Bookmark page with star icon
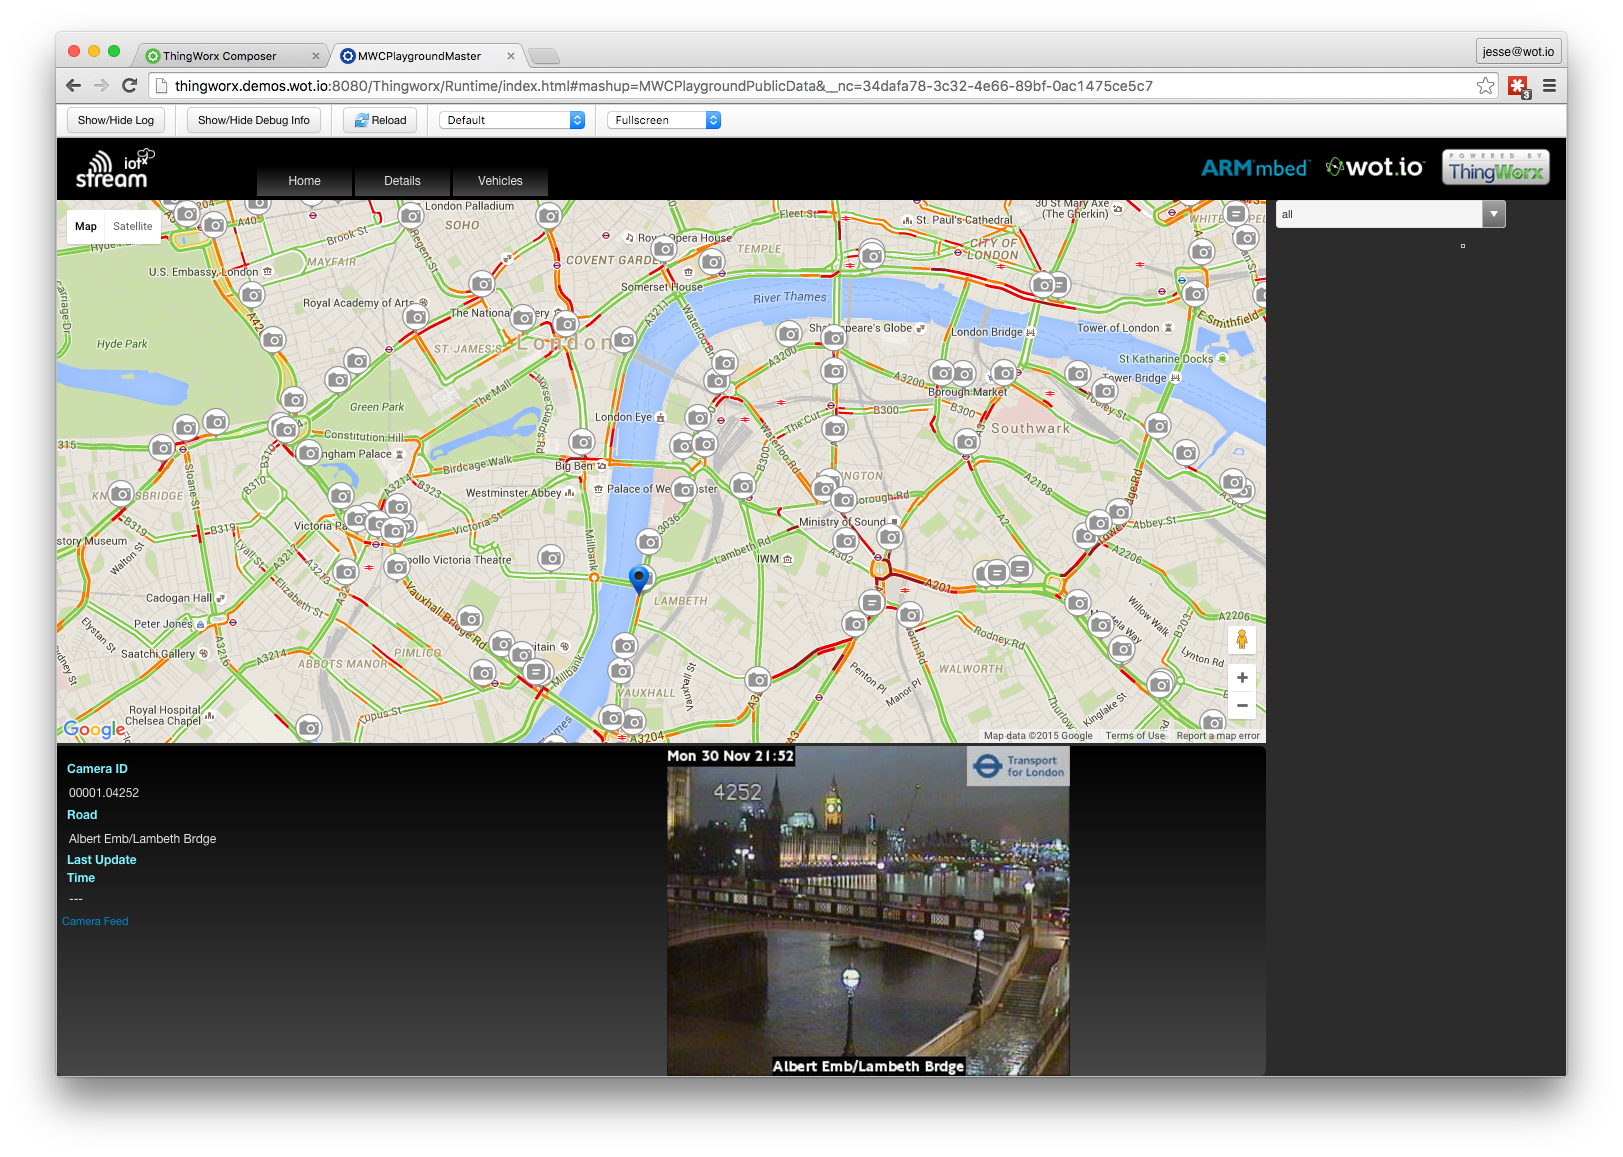 (1486, 86)
